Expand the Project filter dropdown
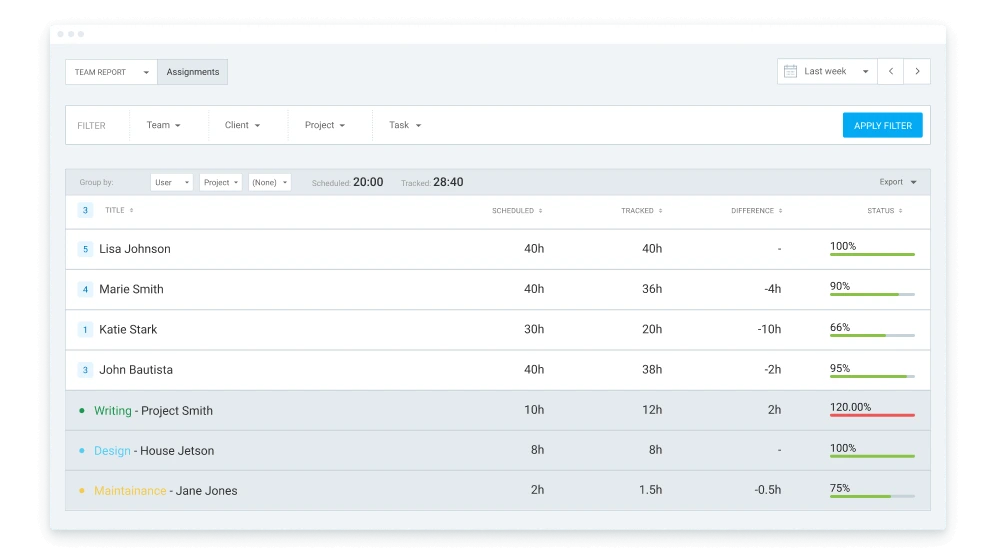This screenshot has width=996, height=554. click(325, 125)
